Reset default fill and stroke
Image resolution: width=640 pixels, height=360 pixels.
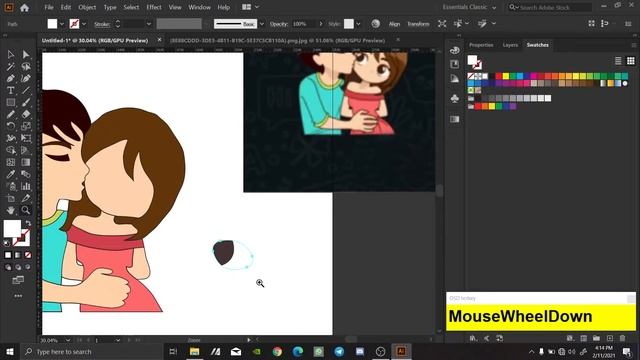coord(7,243)
